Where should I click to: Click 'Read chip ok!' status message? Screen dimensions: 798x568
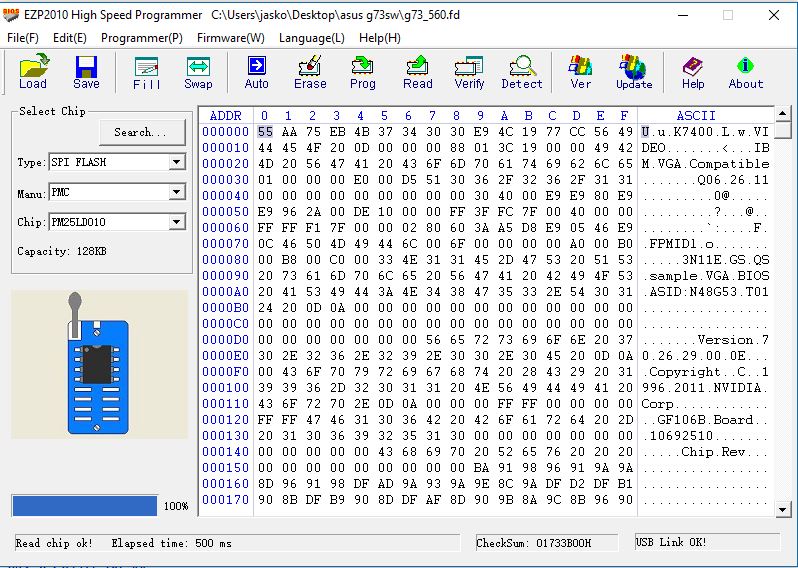point(54,543)
